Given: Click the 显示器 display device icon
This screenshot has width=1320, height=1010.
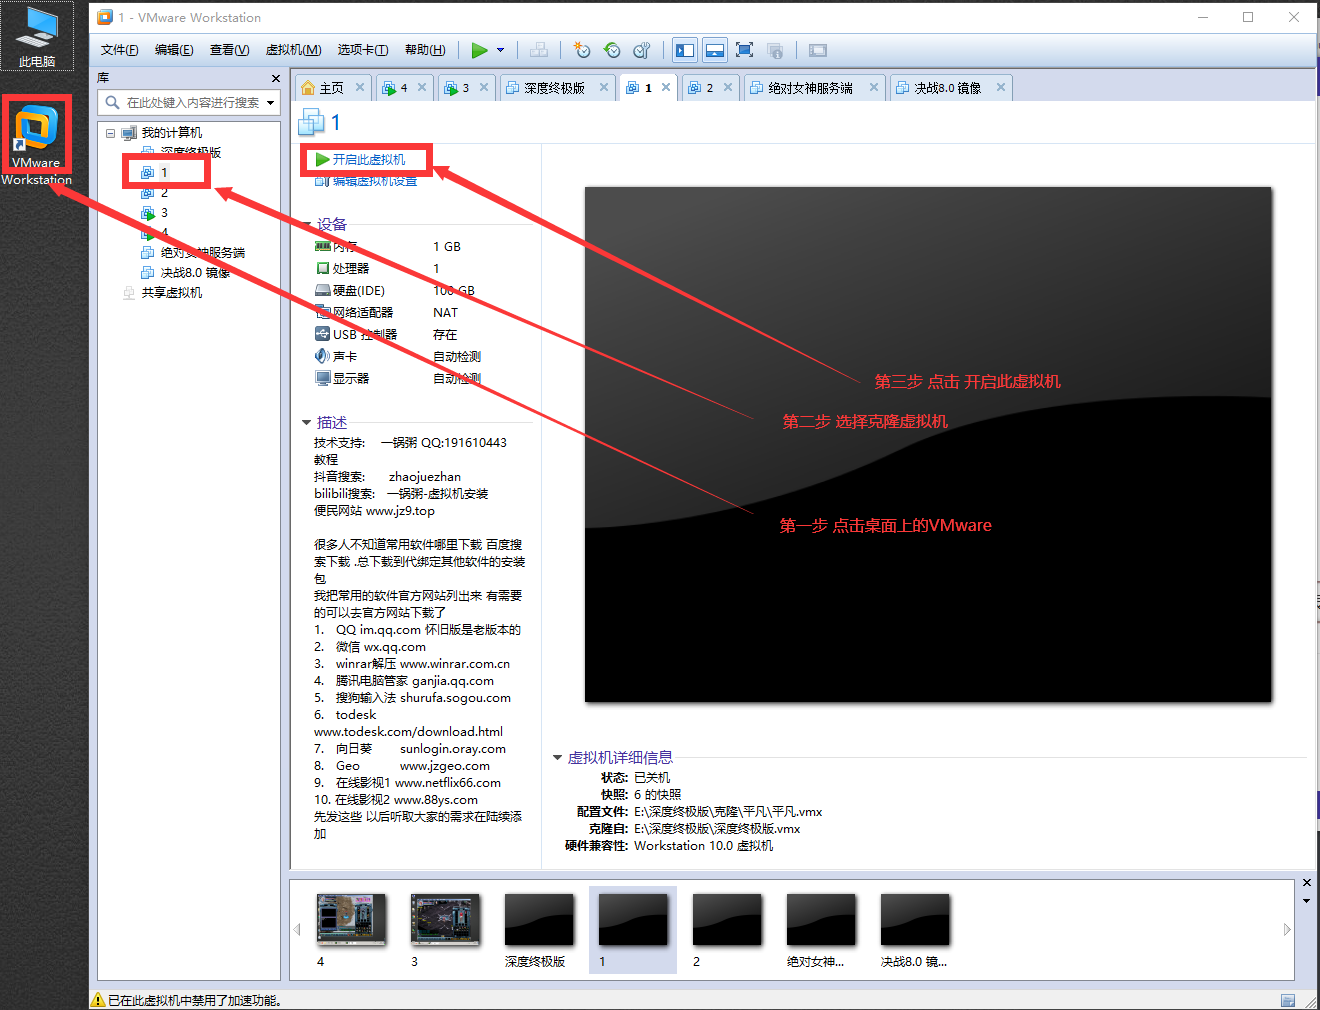Looking at the screenshot, I should (x=323, y=378).
